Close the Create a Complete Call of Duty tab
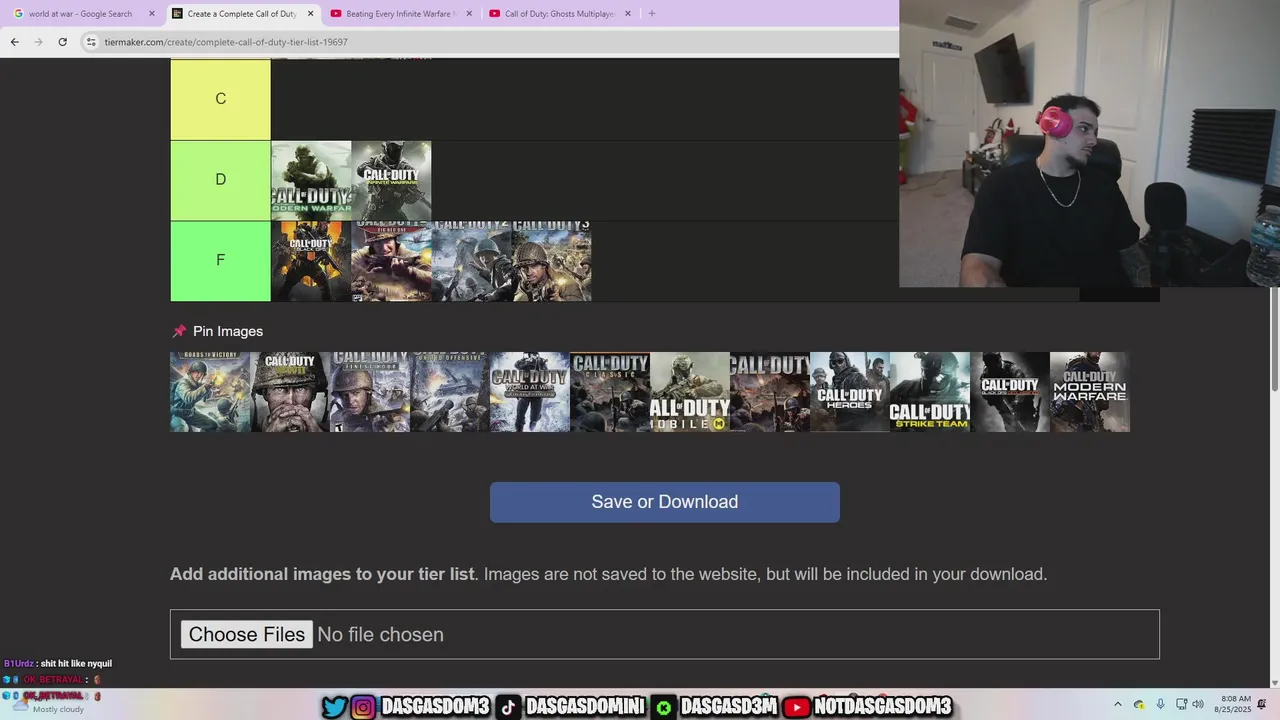1280x720 pixels. [x=310, y=14]
